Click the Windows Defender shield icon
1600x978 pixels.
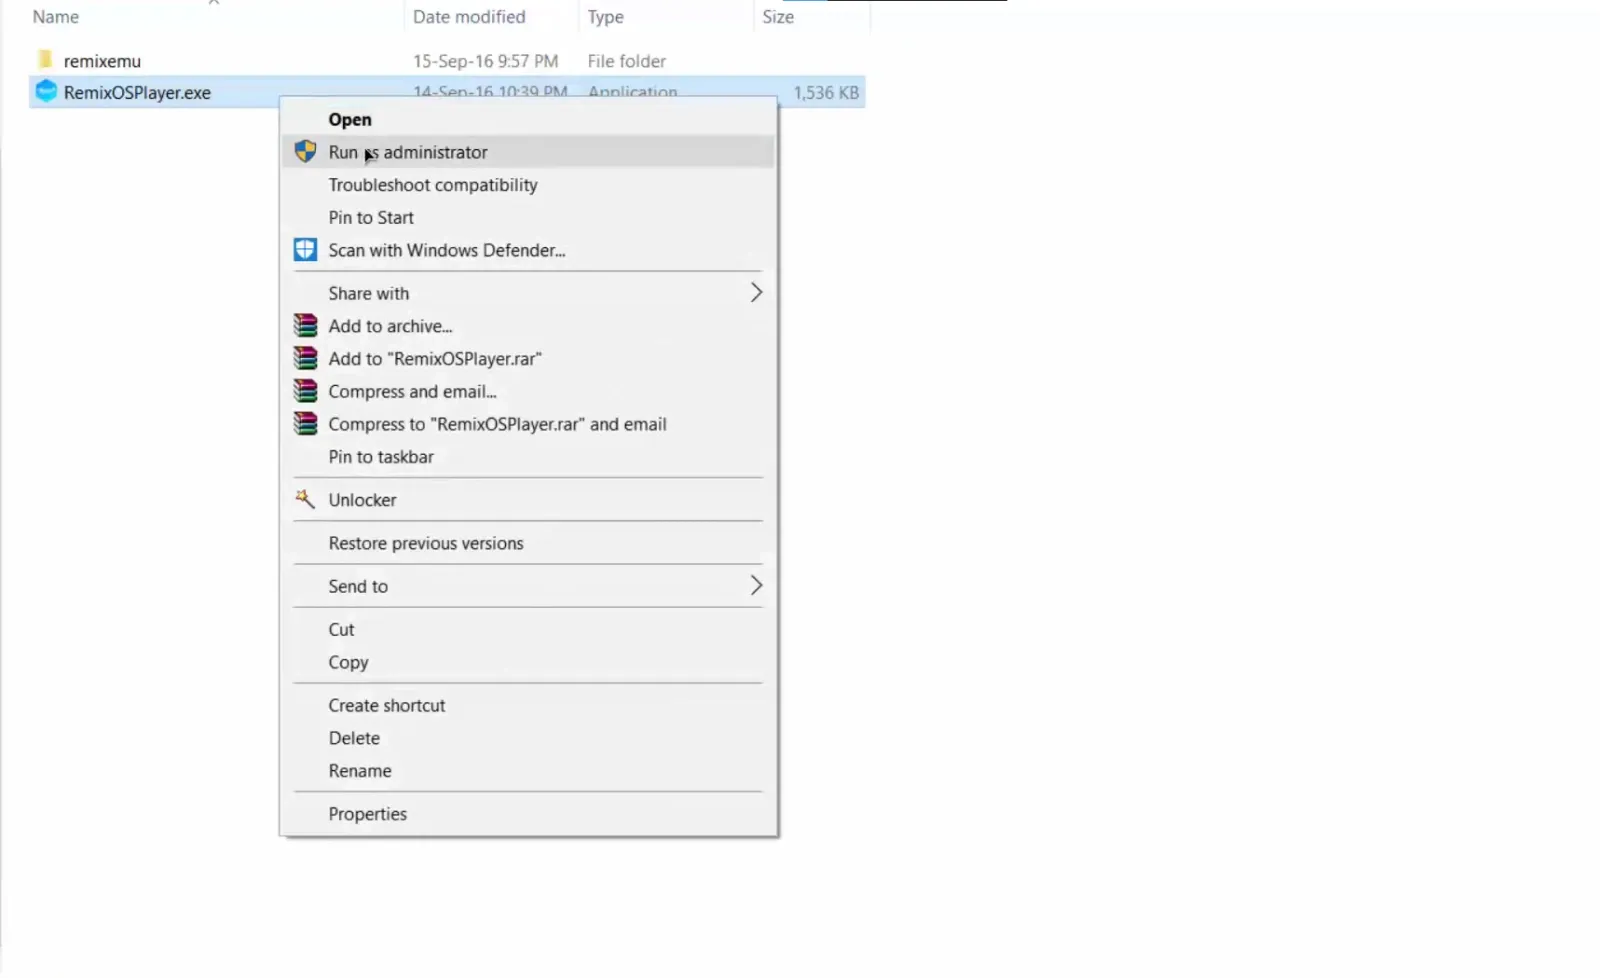tap(305, 250)
